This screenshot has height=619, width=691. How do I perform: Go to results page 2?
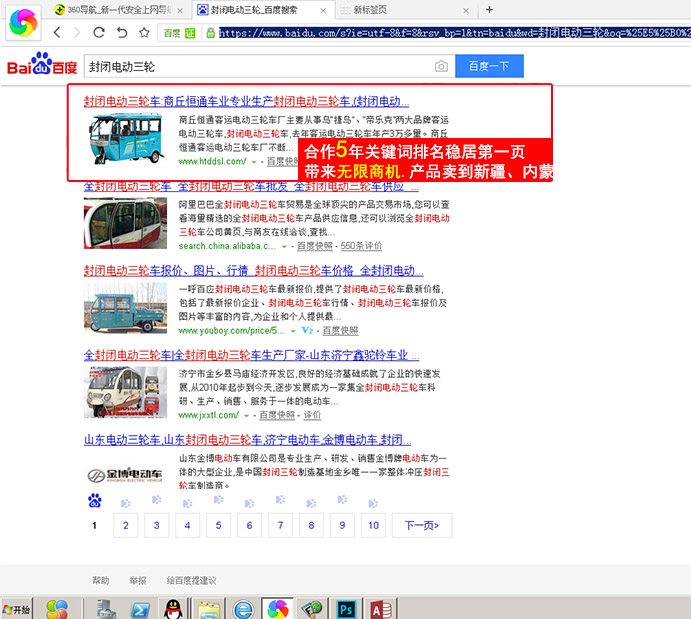[x=126, y=525]
